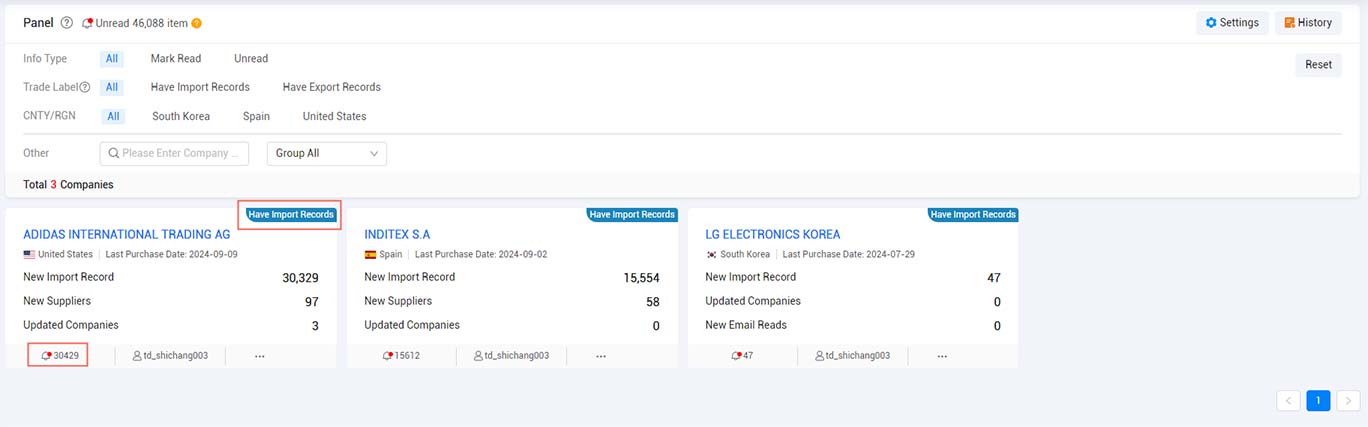Viewport: 1368px width, 427px height.
Task: Click Have Import Records badge on Adidas card
Action: pos(290,214)
